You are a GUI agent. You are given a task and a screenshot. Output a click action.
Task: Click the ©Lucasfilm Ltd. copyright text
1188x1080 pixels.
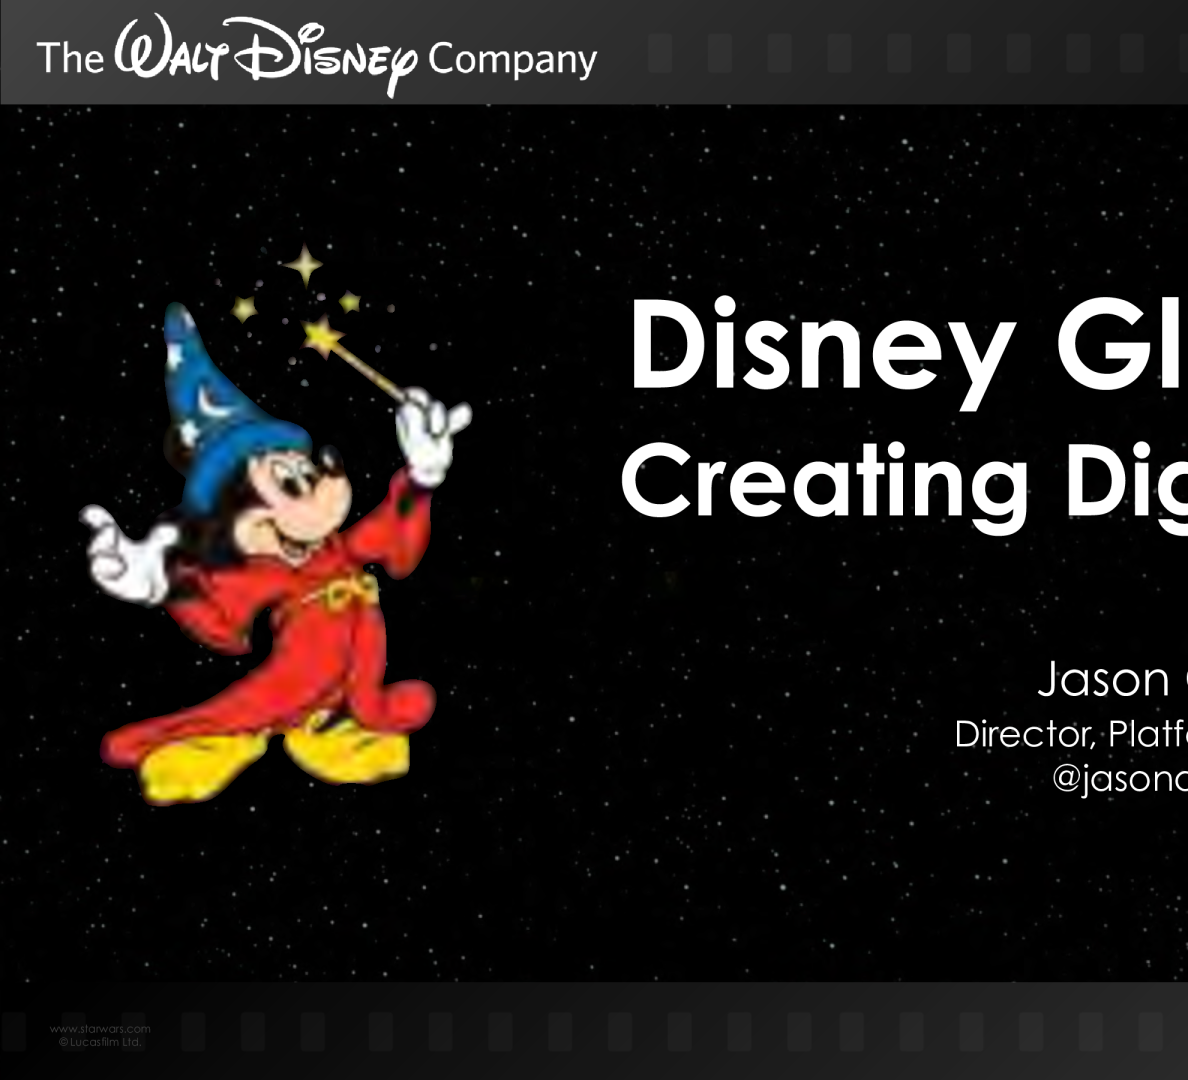coord(100,1042)
